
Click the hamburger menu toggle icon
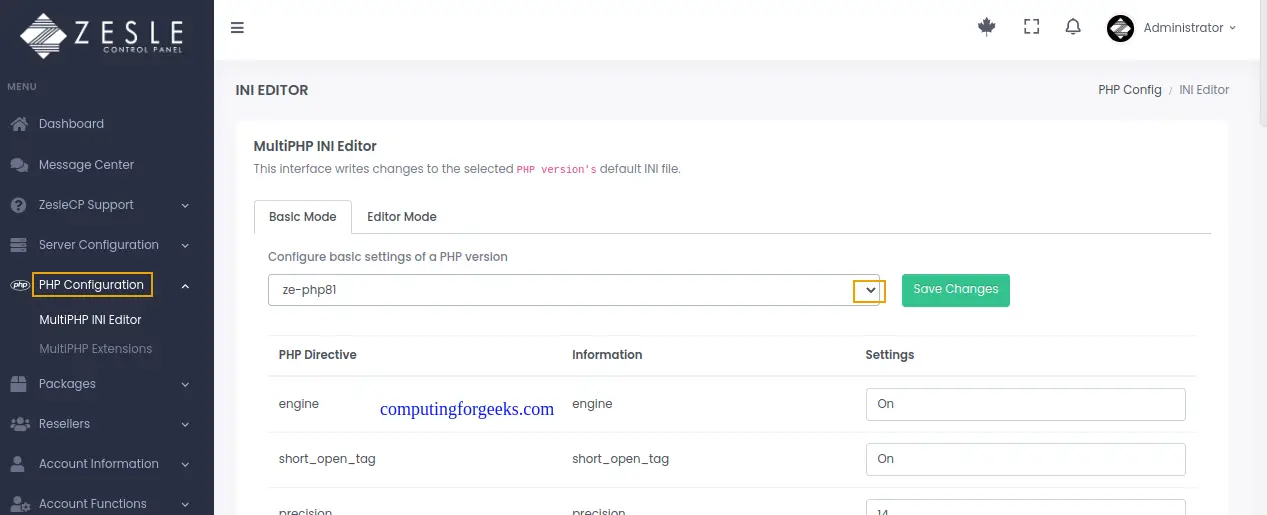tap(237, 28)
